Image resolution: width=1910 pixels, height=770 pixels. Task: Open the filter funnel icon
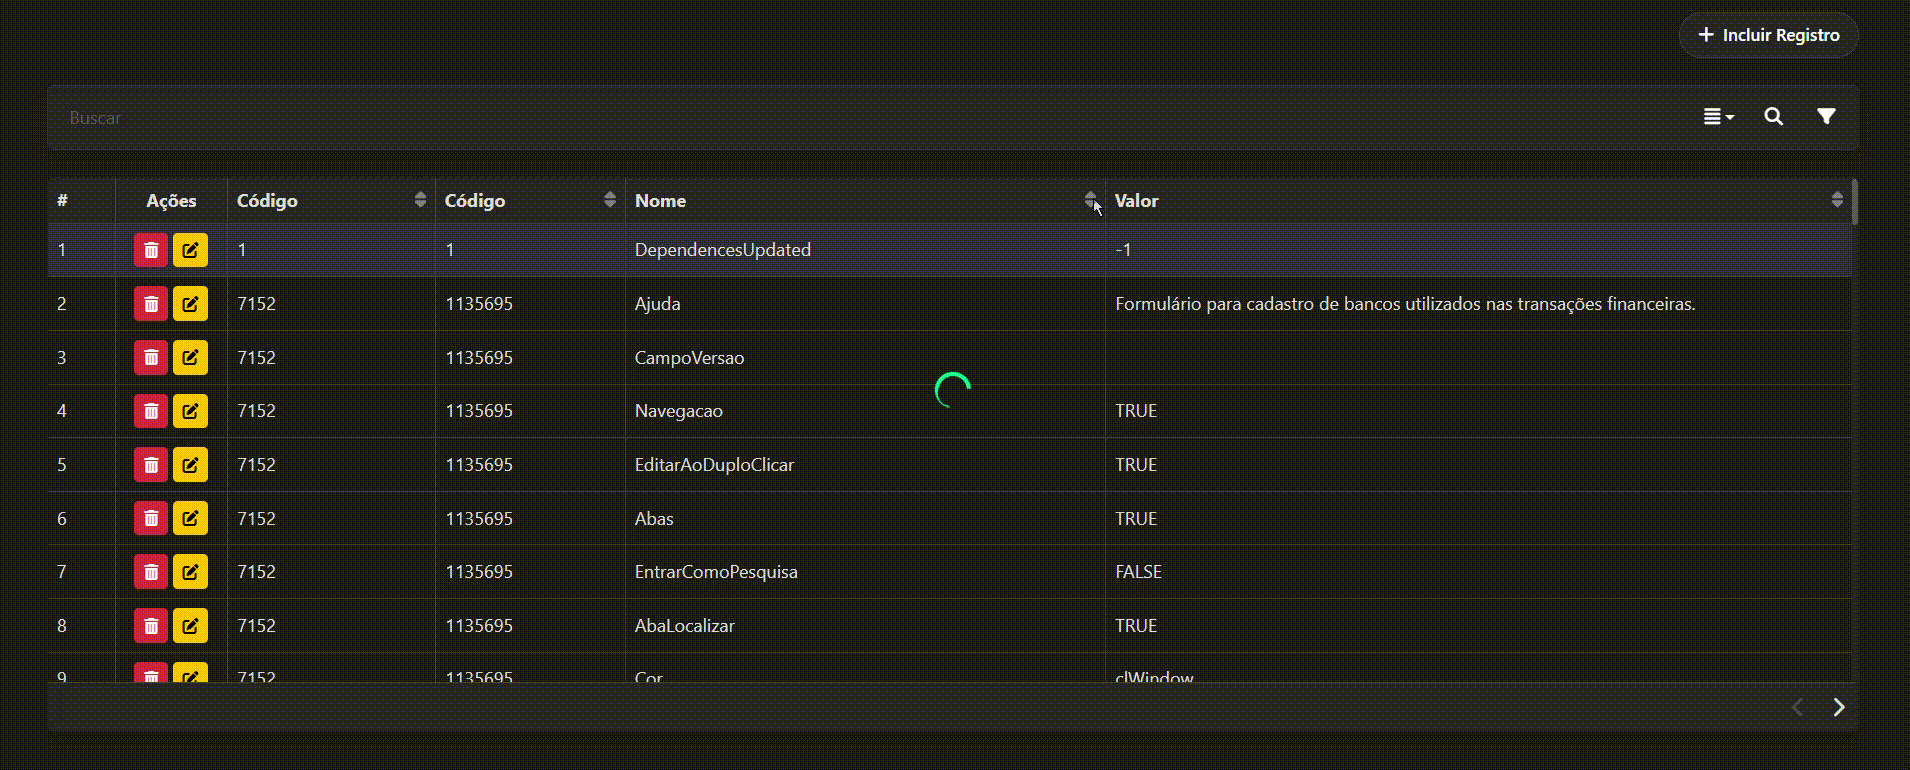tap(1825, 117)
